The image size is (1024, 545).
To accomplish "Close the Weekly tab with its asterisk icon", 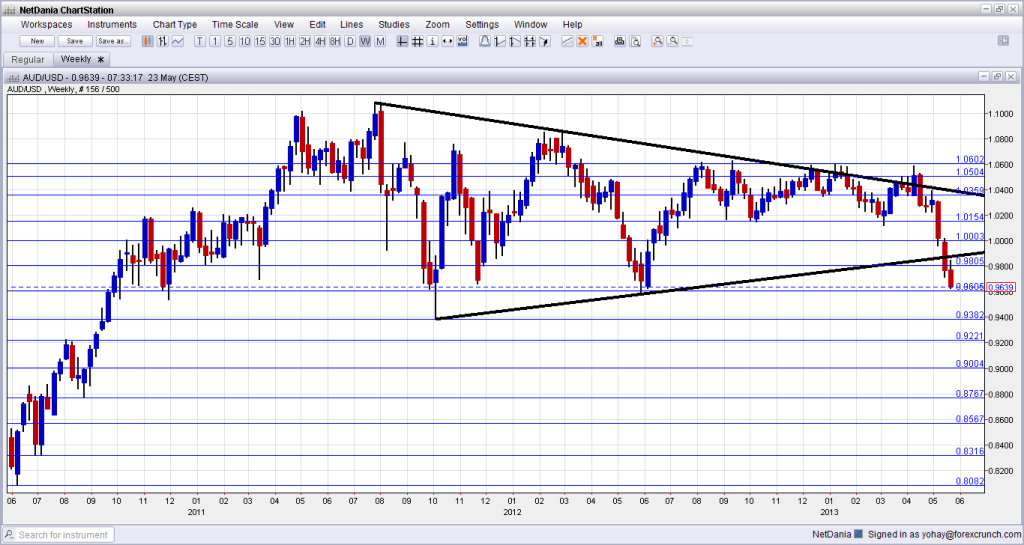I will click(101, 59).
